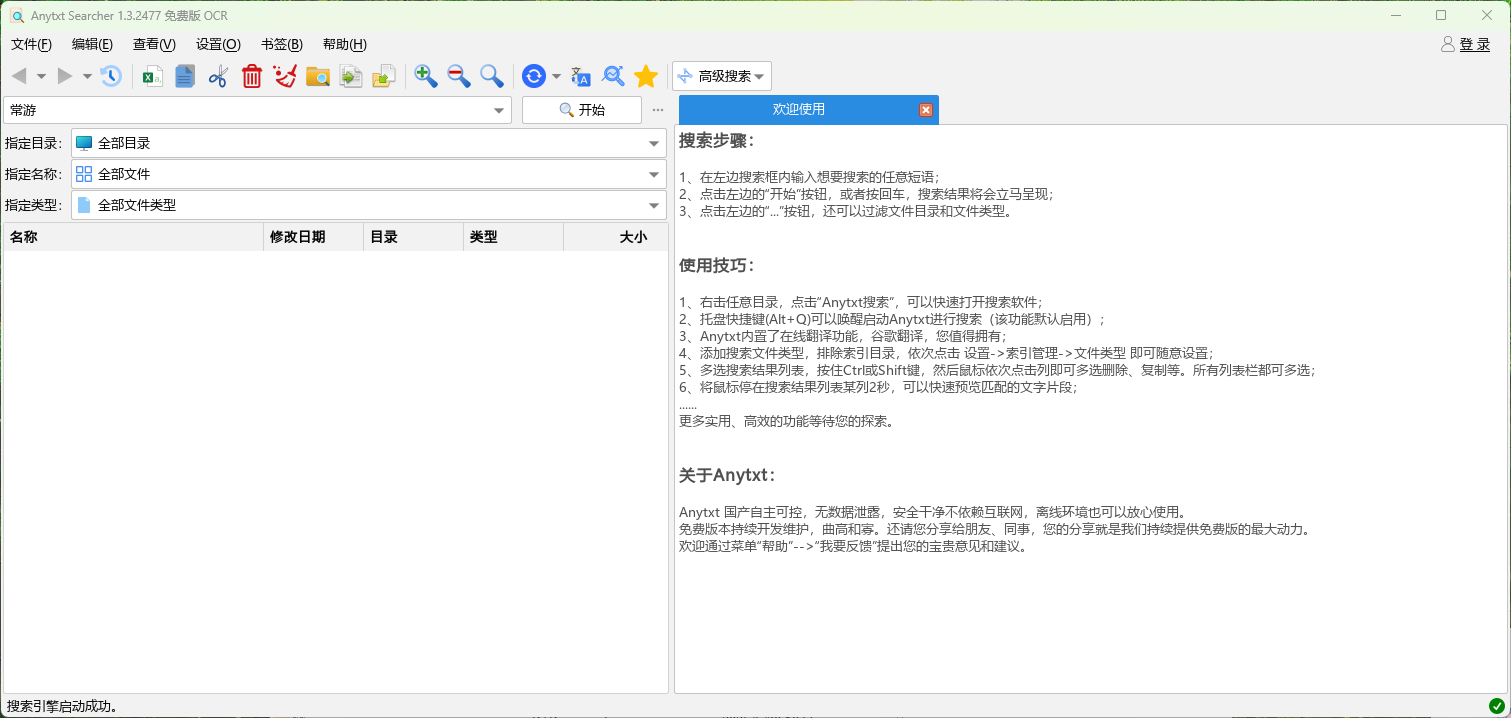Image resolution: width=1511 pixels, height=718 pixels.
Task: Open the 全部目录 directory dropdown
Action: click(x=369, y=143)
